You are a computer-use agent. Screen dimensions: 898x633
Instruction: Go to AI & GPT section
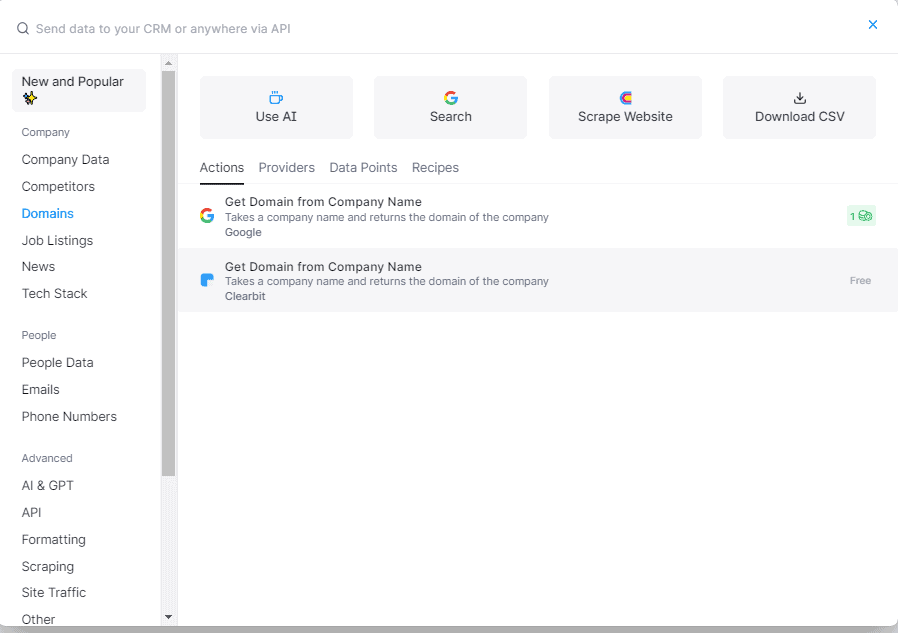click(x=48, y=486)
